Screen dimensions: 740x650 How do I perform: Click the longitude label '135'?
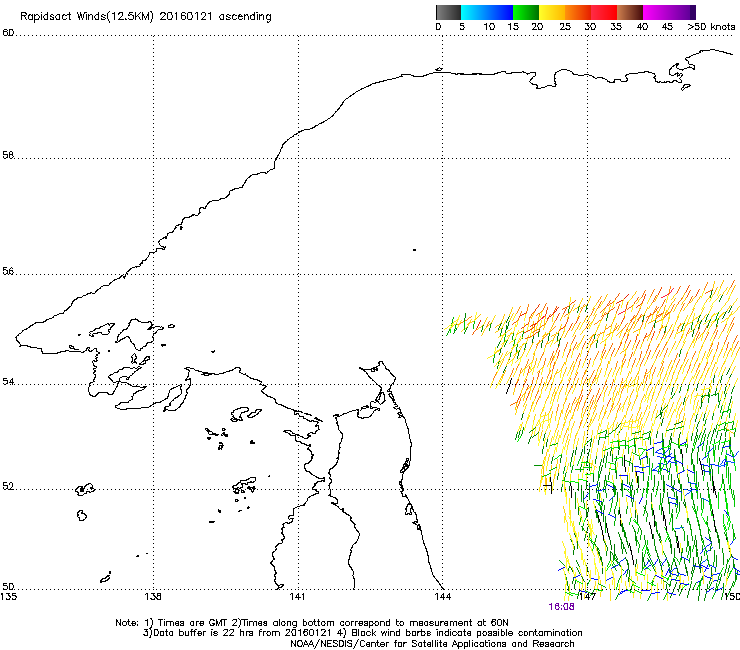click(8, 596)
